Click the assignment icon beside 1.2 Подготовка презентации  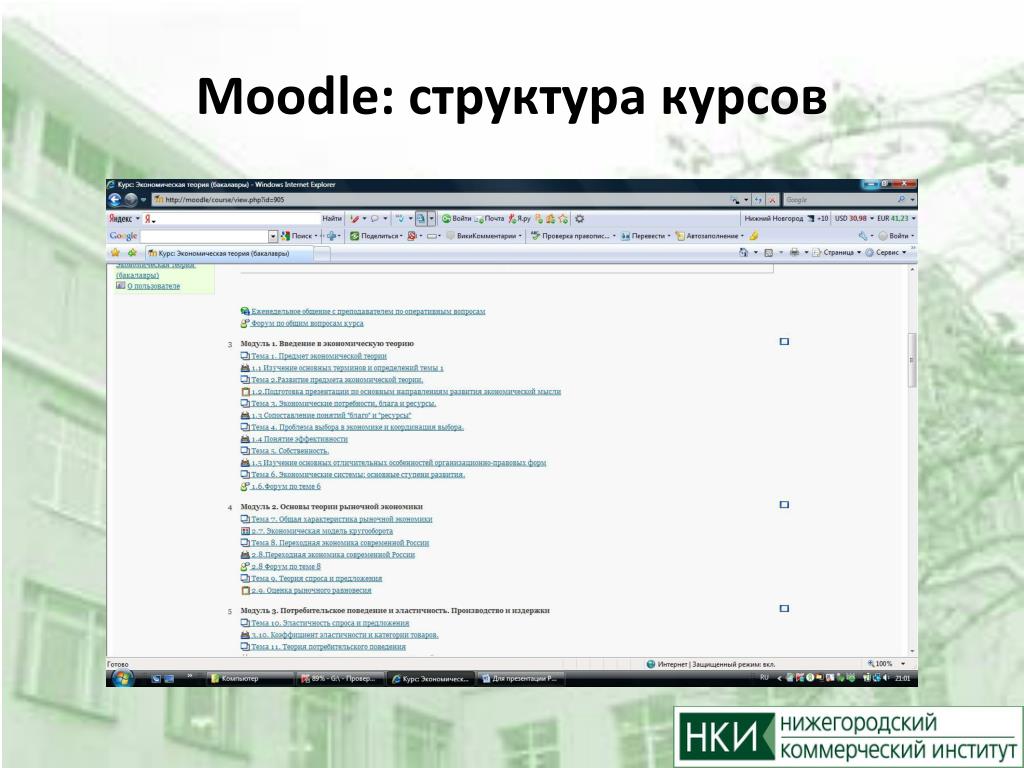(x=246, y=392)
